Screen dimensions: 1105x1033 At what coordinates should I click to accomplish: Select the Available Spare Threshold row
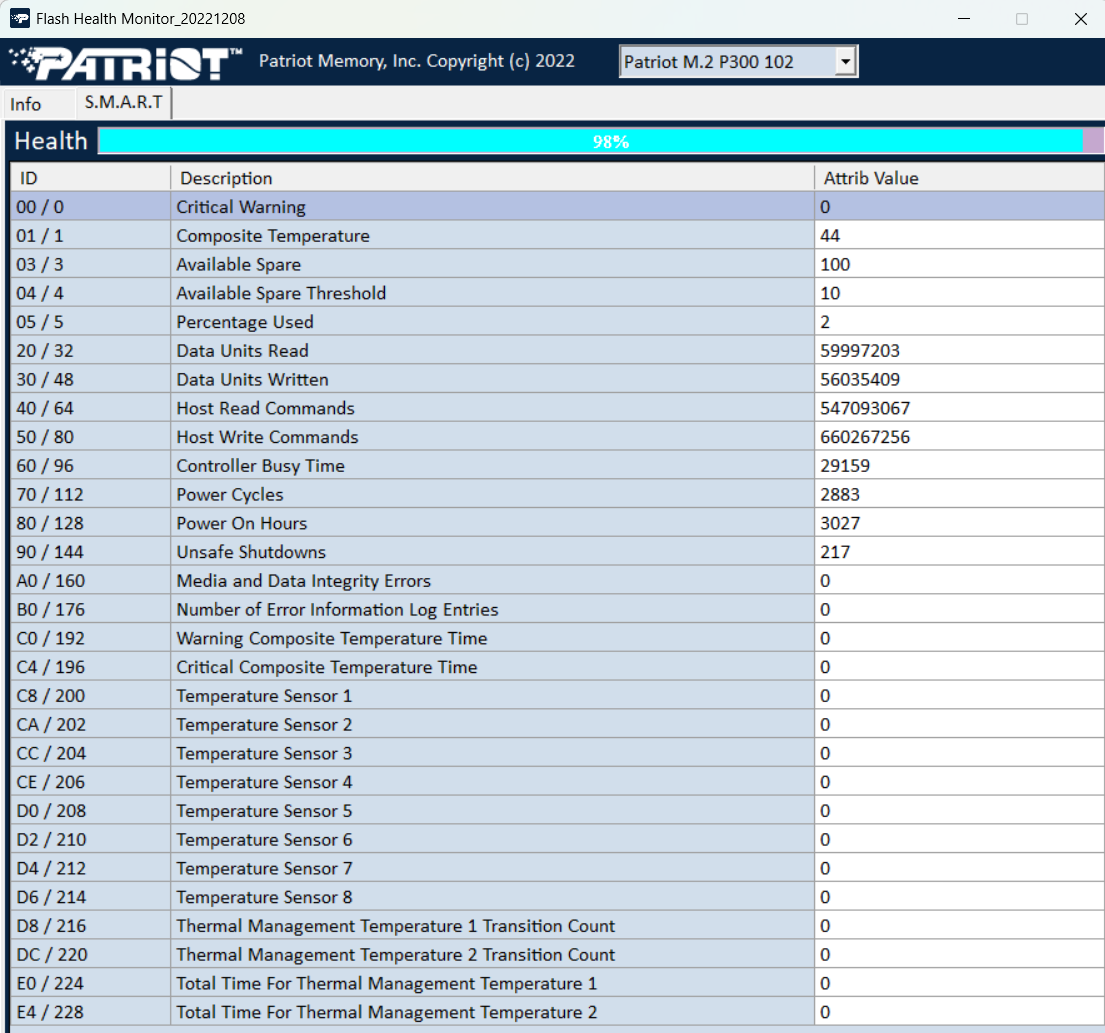pyautogui.click(x=557, y=293)
